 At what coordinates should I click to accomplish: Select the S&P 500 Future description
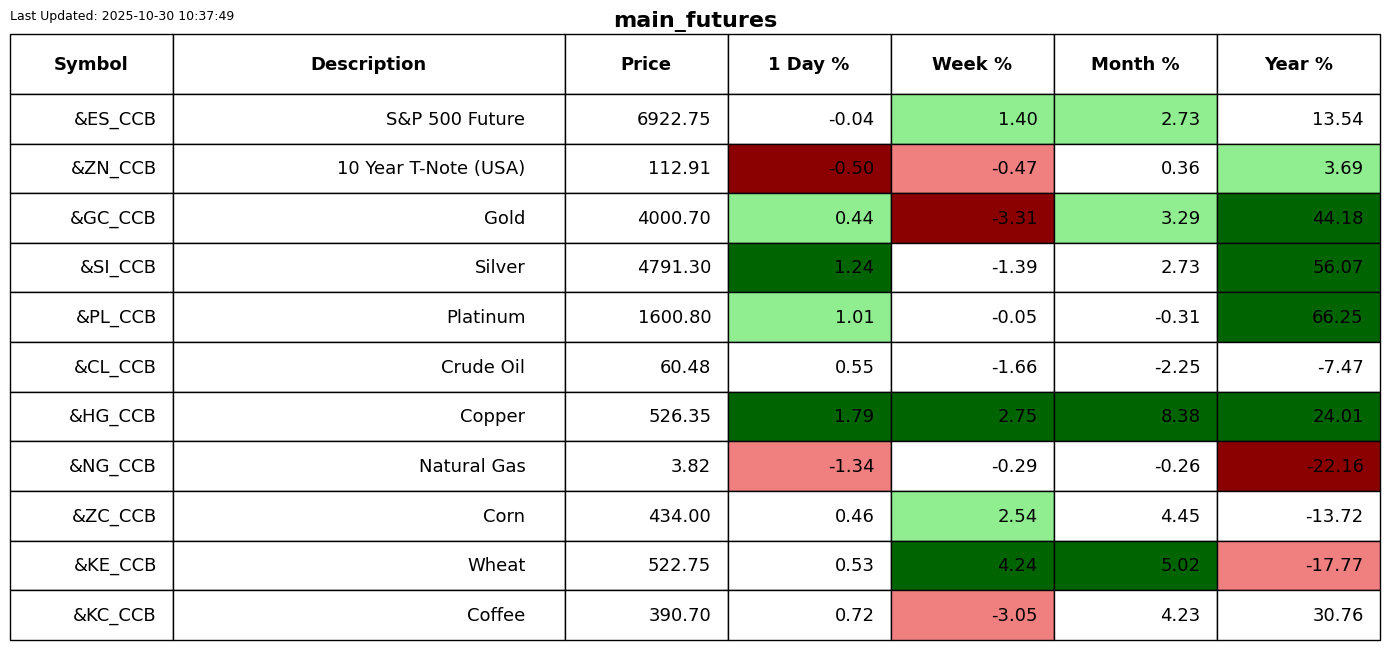click(455, 120)
